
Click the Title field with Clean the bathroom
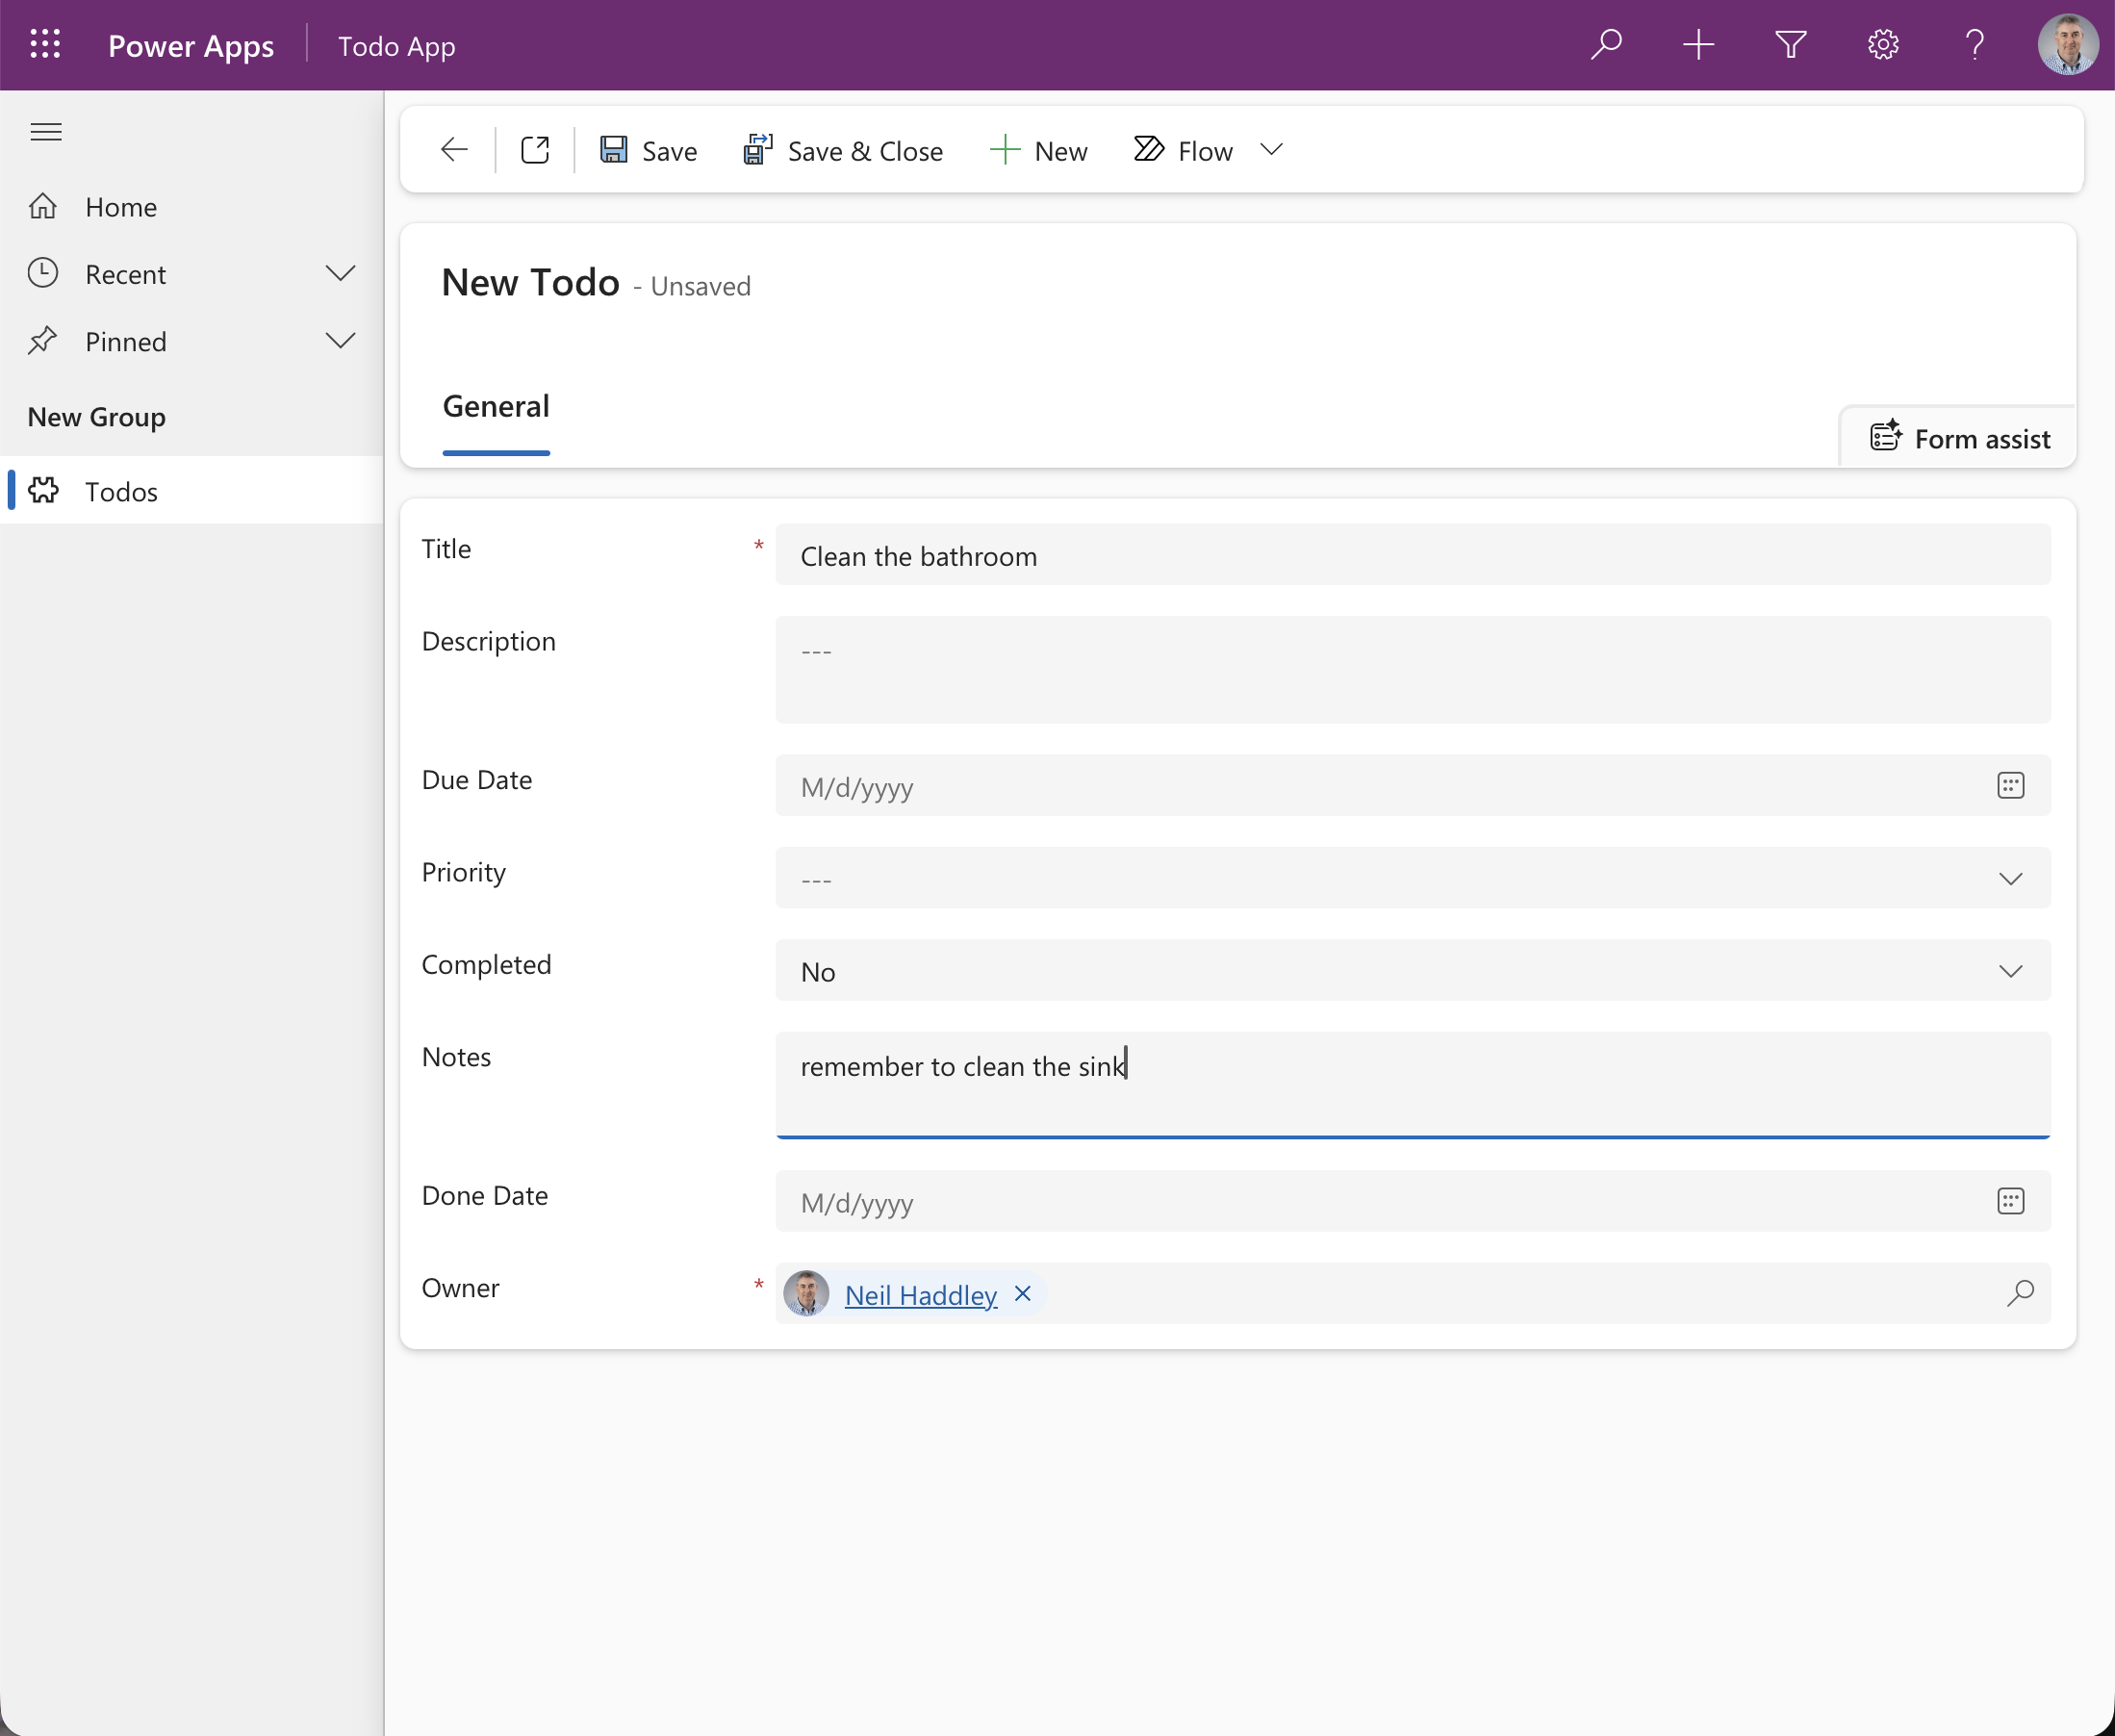[x=1412, y=555]
